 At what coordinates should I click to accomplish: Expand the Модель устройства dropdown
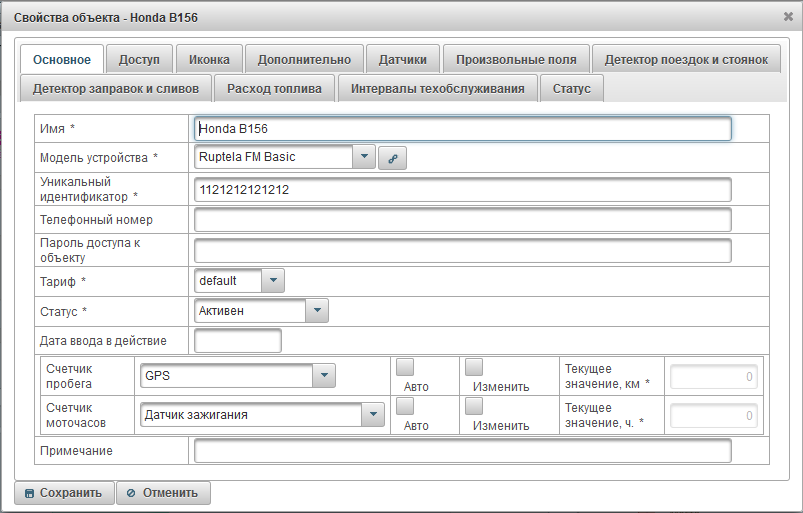click(x=363, y=157)
